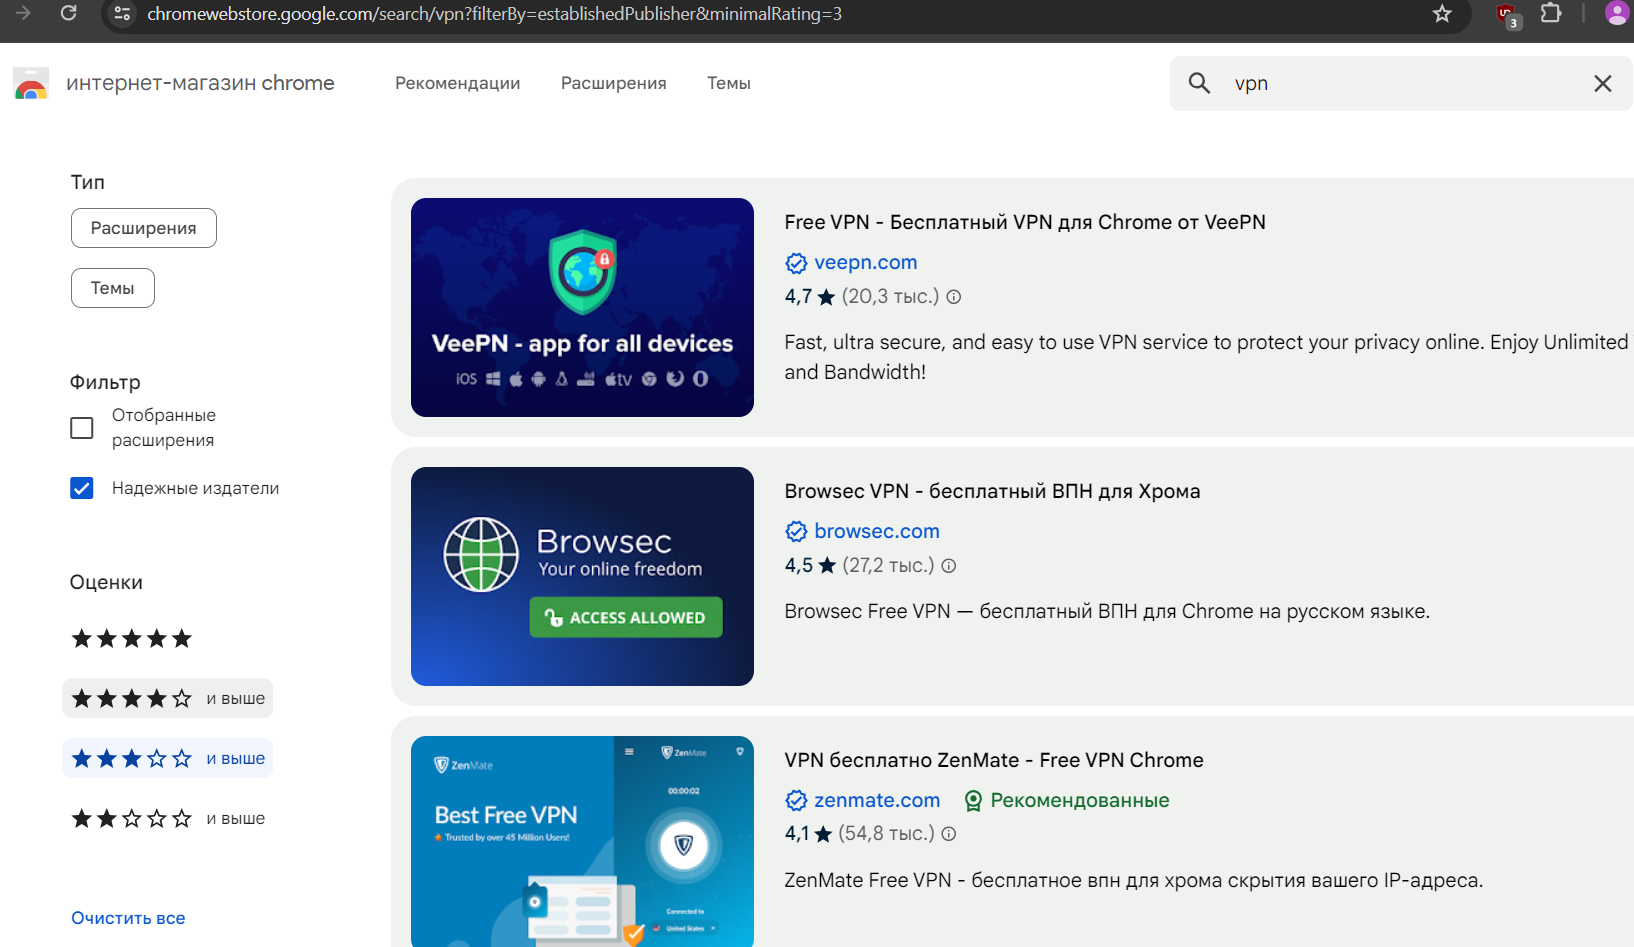The image size is (1634, 947).
Task: Reload the page with the refresh icon
Action: click(x=68, y=13)
